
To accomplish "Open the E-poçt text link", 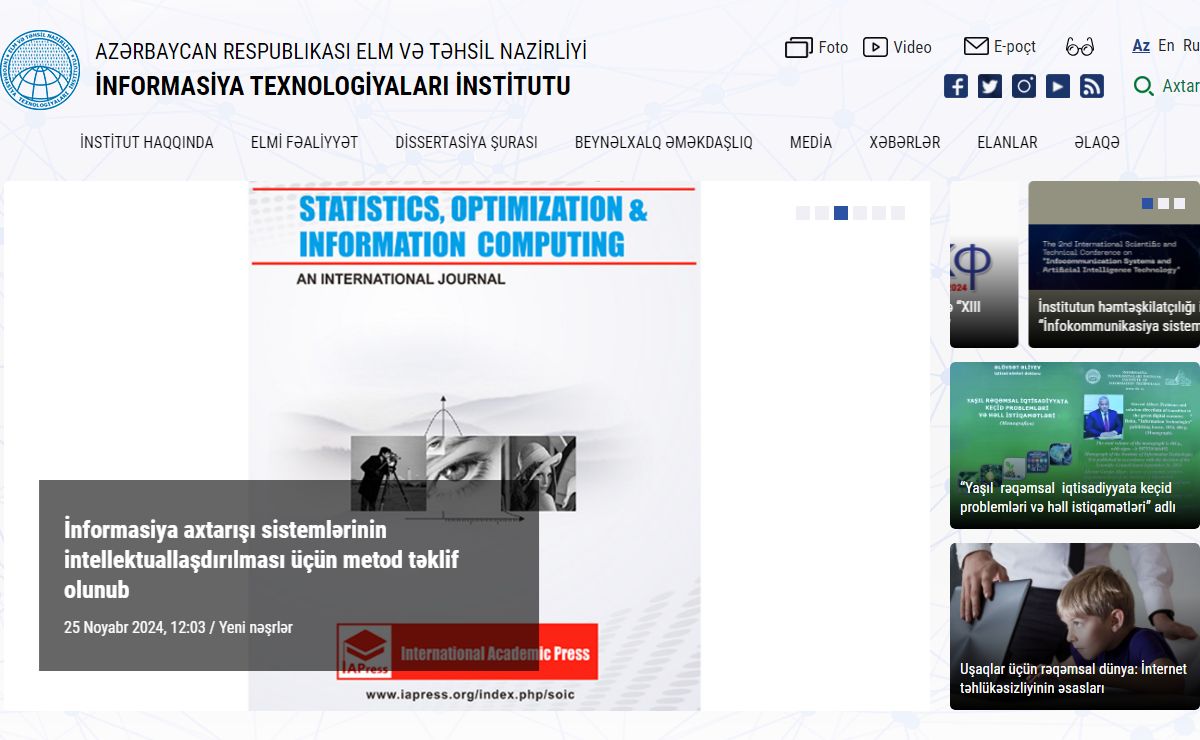I will pyautogui.click(x=1015, y=47).
